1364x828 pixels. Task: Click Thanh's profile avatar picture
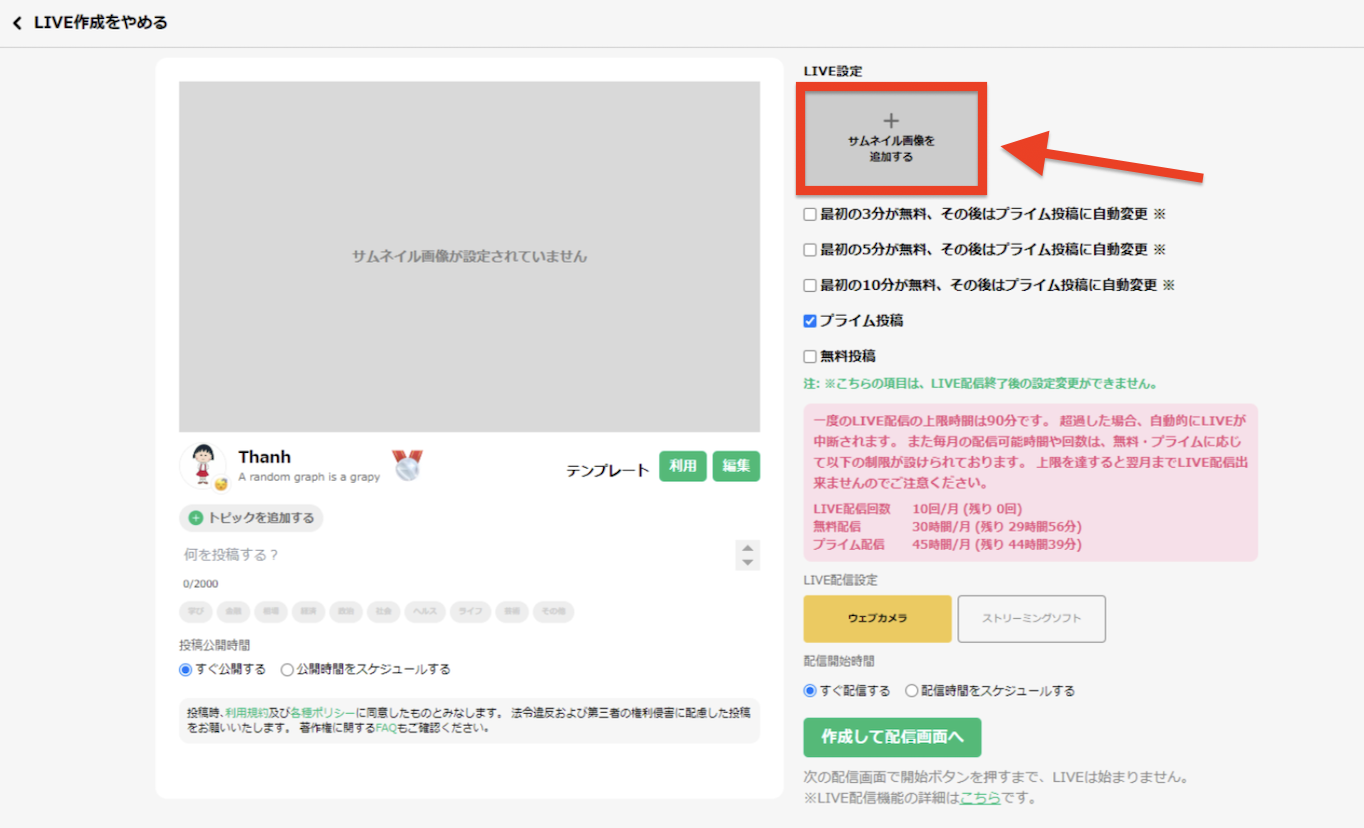203,464
